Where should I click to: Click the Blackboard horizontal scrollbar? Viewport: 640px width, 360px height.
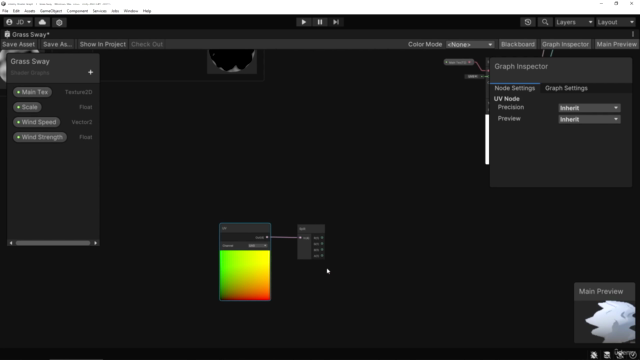(x=53, y=243)
